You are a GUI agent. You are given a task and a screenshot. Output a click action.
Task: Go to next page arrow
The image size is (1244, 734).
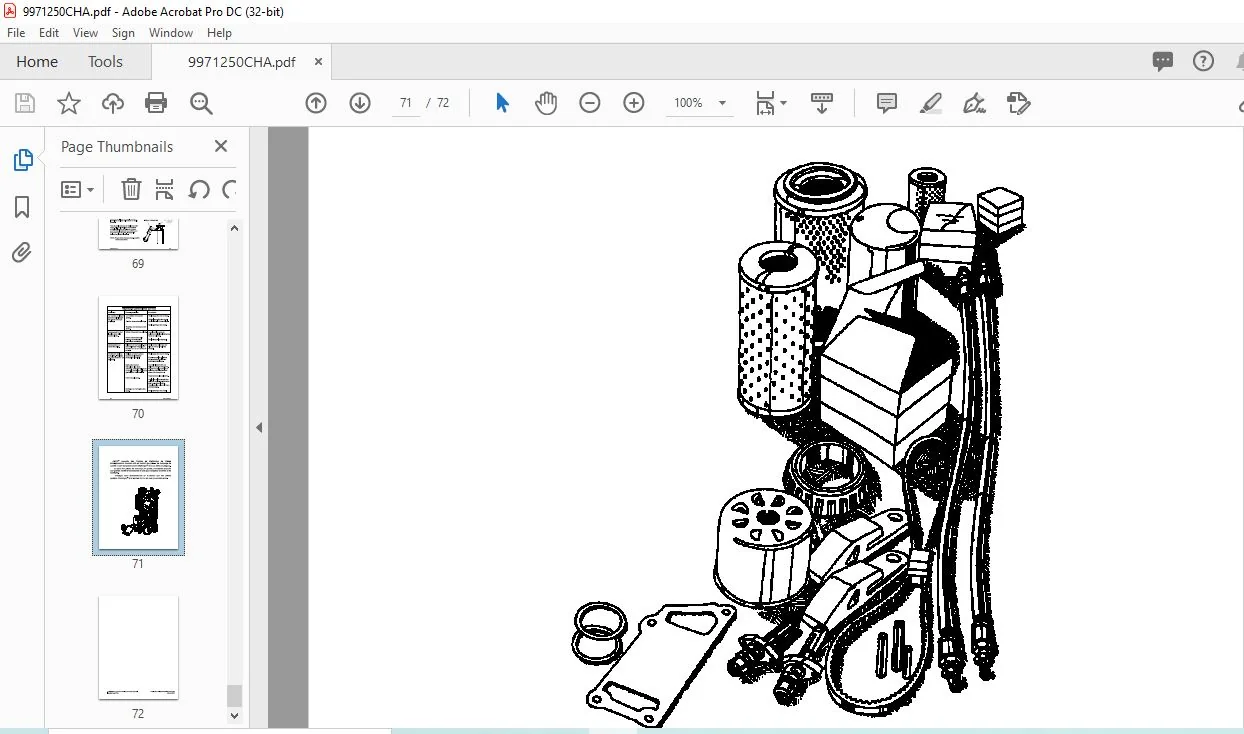(360, 103)
